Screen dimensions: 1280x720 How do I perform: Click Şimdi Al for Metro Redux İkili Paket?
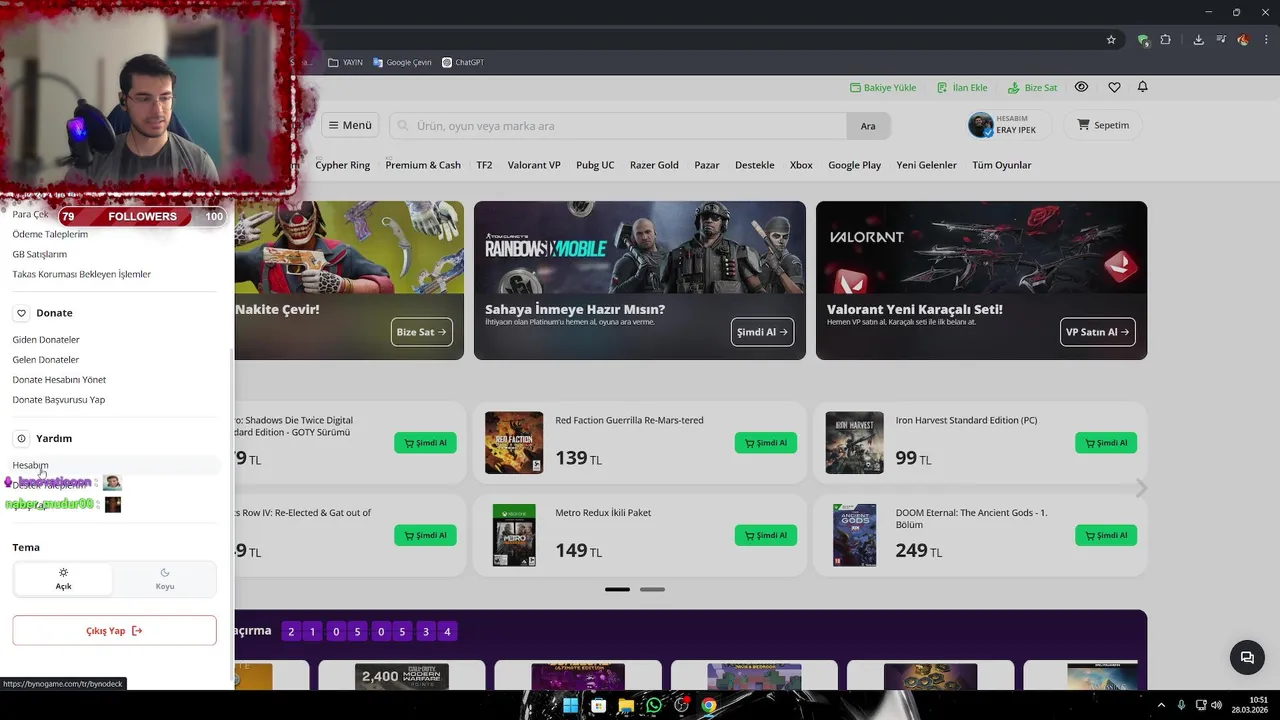765,535
